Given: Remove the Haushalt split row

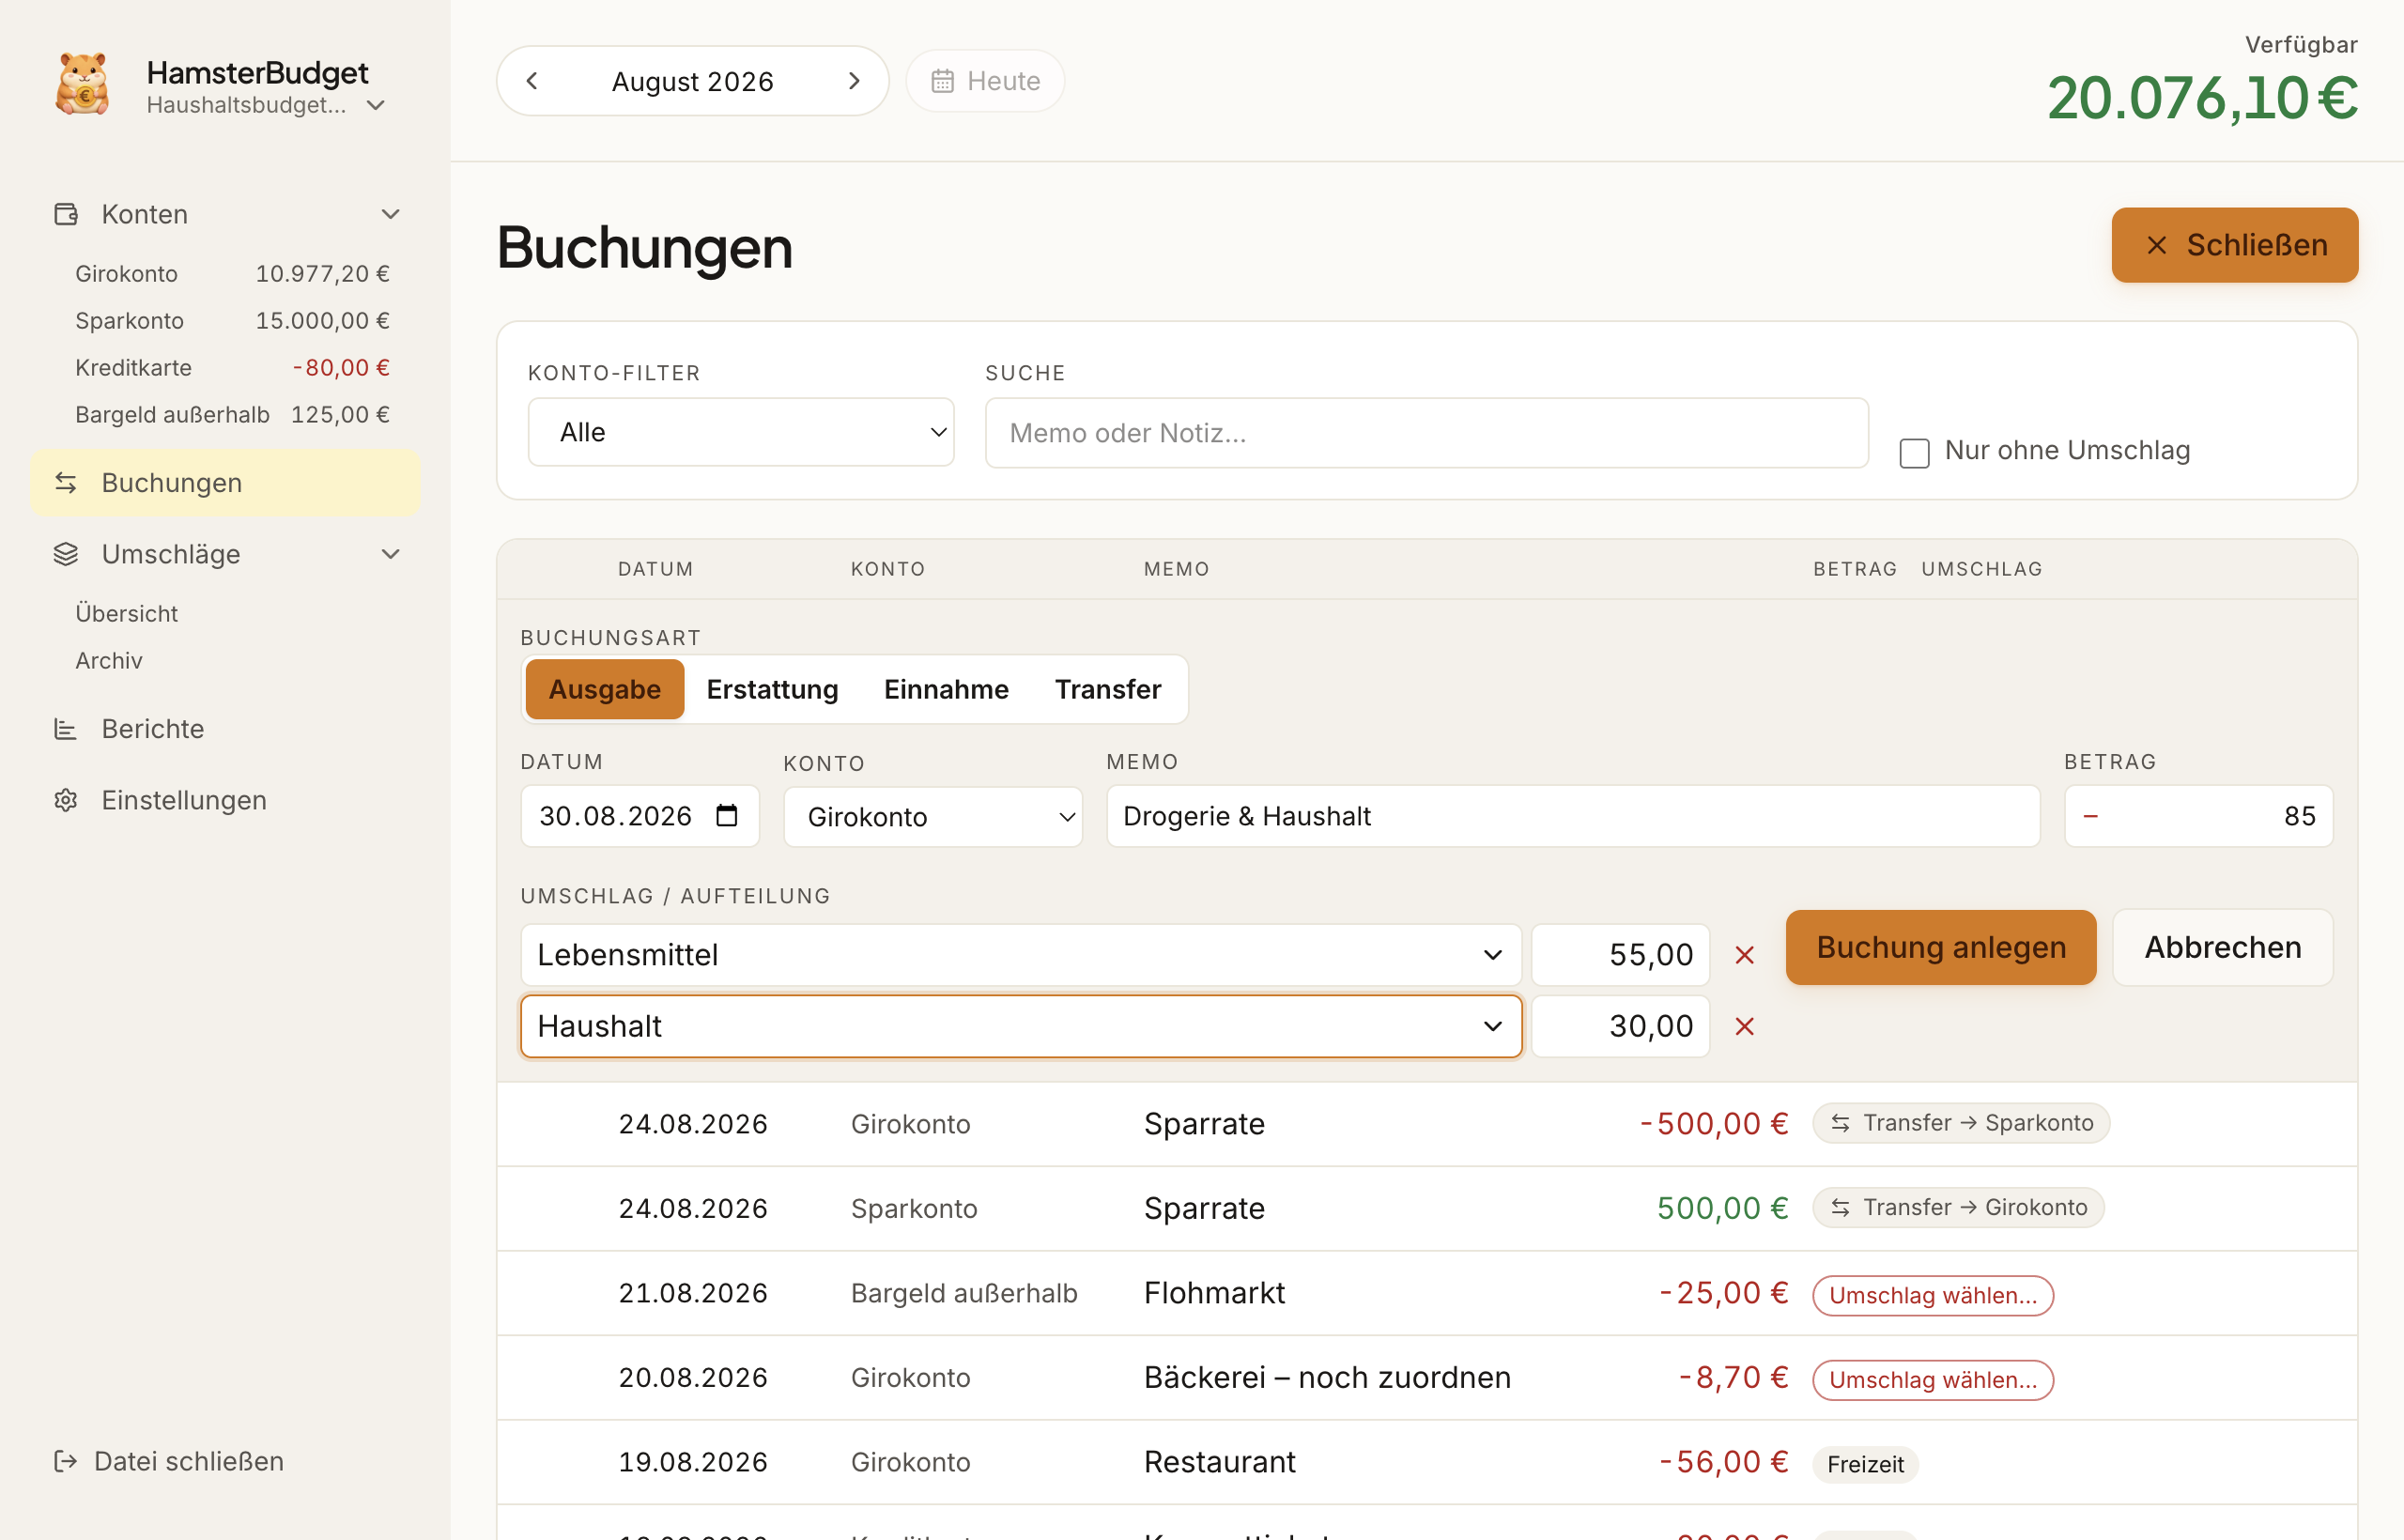Looking at the screenshot, I should 1745,1026.
